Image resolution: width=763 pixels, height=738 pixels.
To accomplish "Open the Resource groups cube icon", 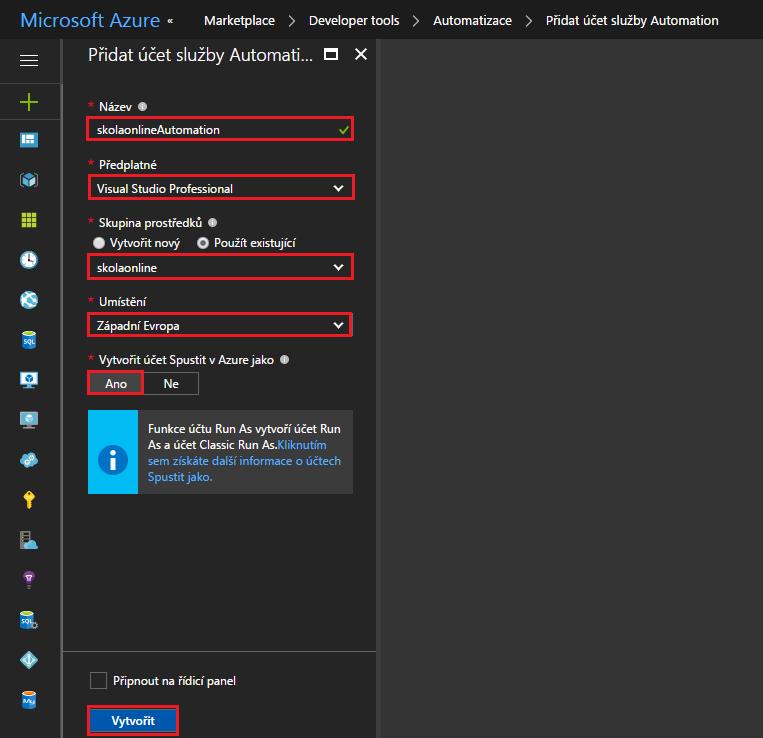I will point(29,180).
